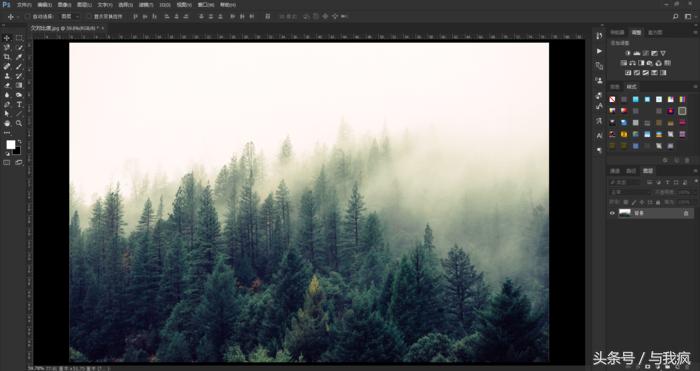Select the Healing Brush tool

pyautogui.click(x=7, y=66)
